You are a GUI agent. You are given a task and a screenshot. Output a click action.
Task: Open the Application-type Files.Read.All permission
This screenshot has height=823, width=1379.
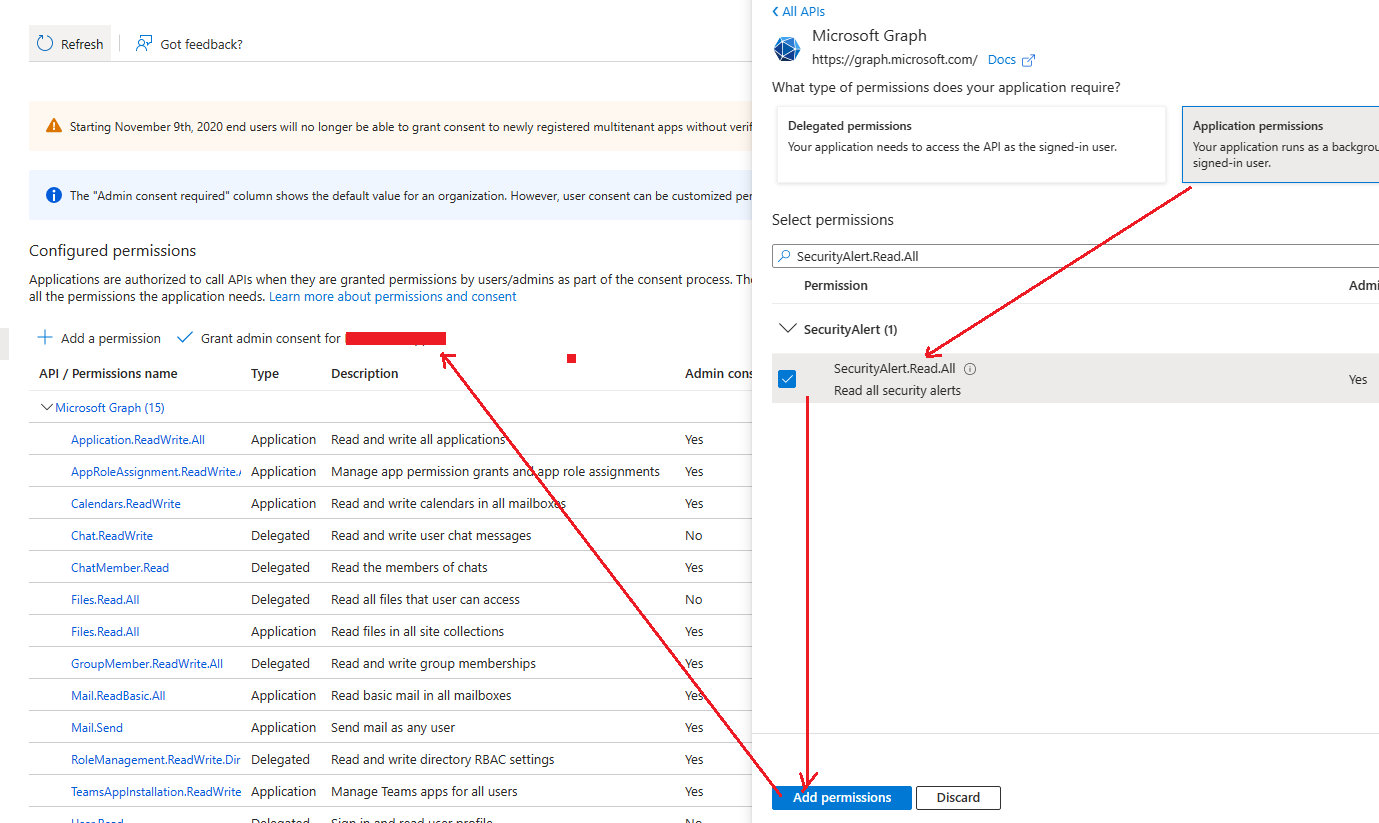(x=105, y=632)
